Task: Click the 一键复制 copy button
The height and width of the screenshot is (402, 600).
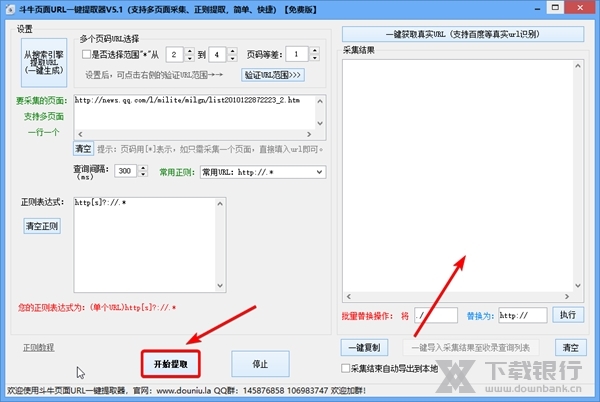Action: tap(364, 347)
